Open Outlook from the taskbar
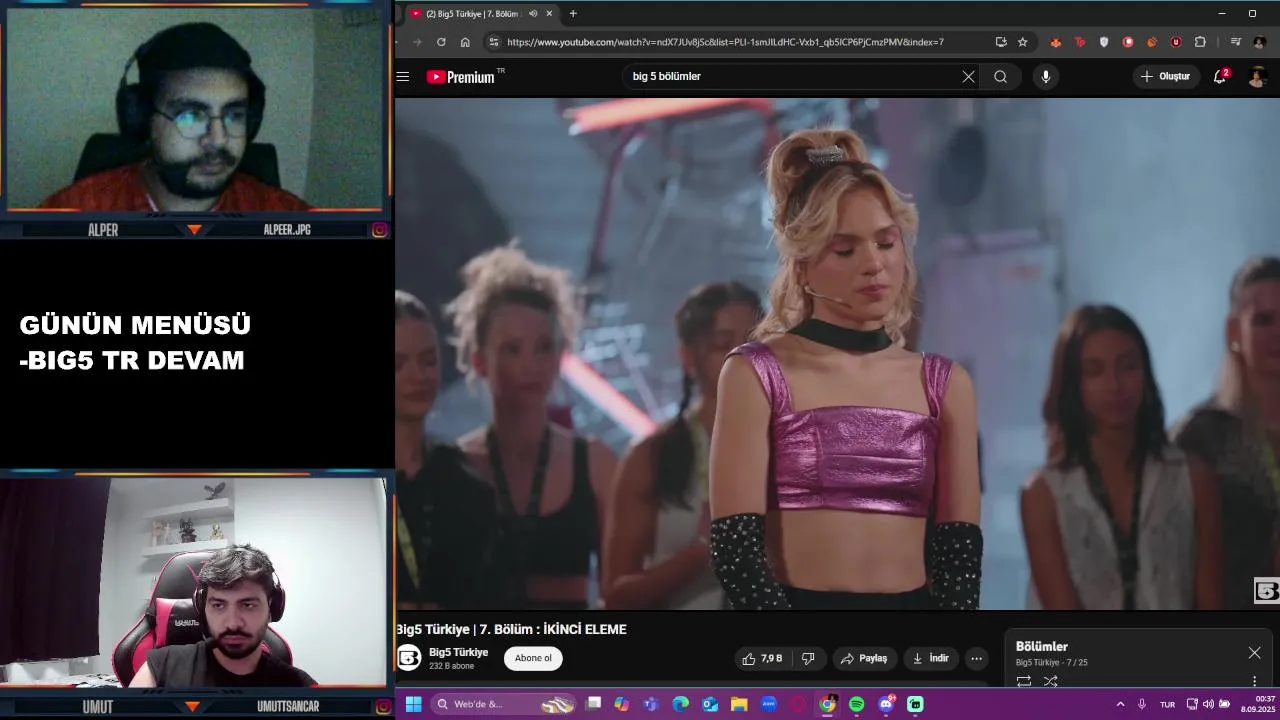The width and height of the screenshot is (1280, 720). [x=710, y=704]
